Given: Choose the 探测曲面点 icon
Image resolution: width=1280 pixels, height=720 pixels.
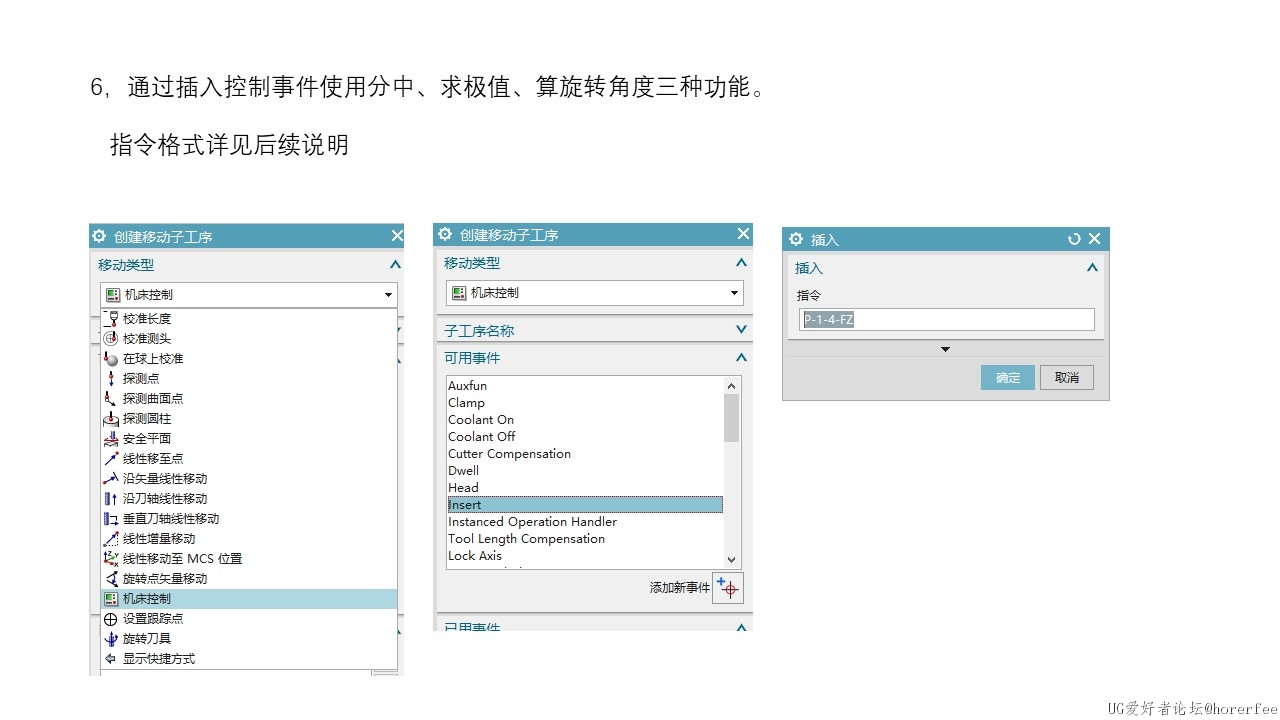Looking at the screenshot, I should [111, 398].
